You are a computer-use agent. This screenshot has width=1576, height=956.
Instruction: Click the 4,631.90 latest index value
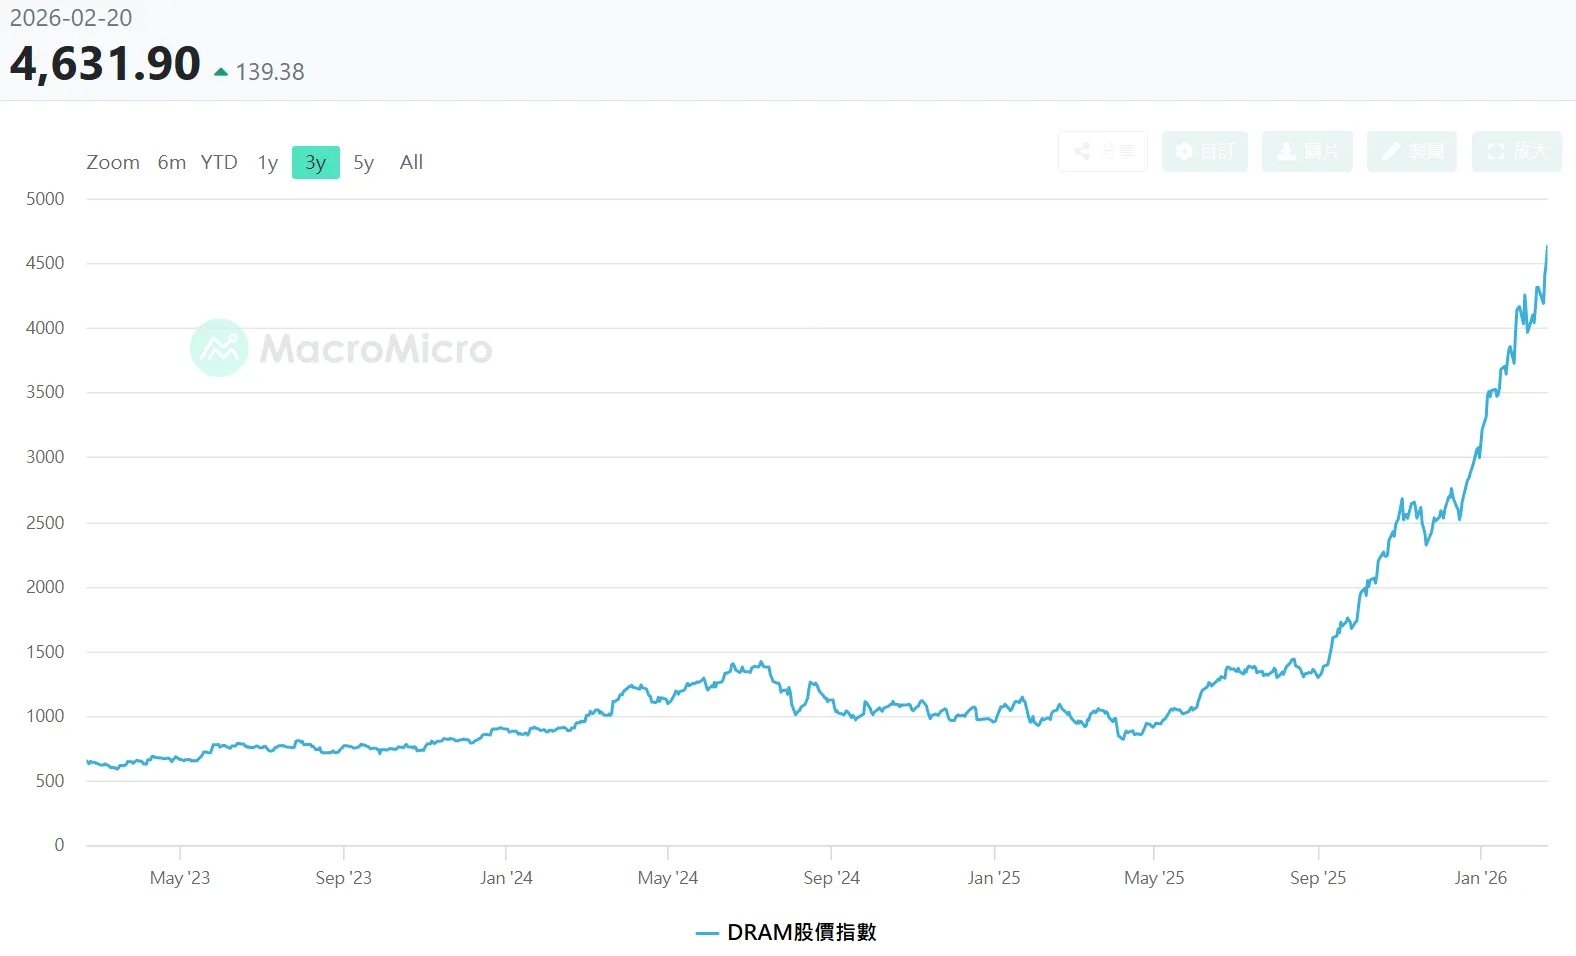105,65
